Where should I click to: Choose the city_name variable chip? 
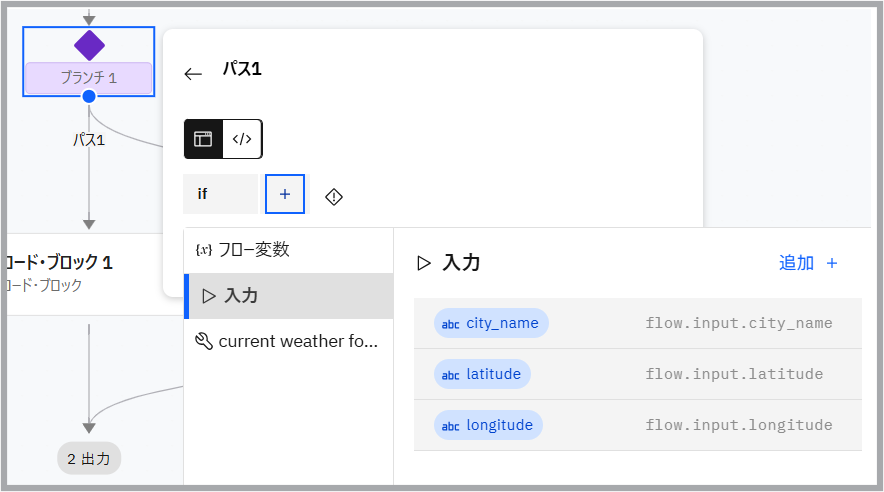tap(491, 323)
